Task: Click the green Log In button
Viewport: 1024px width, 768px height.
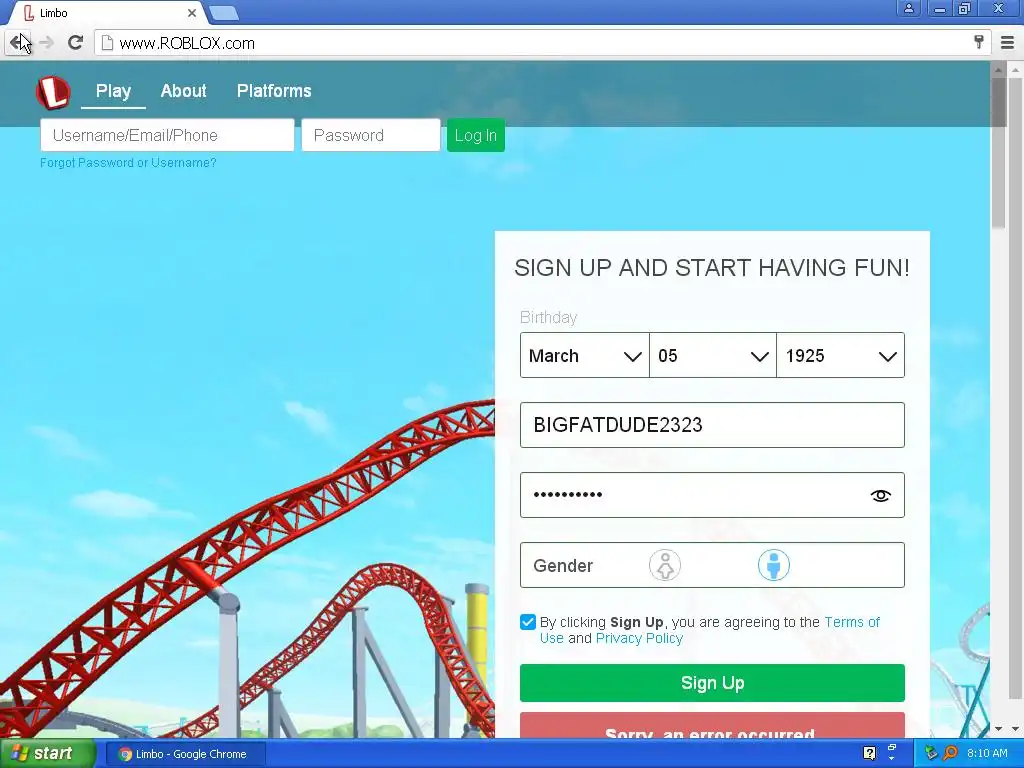Action: pos(475,136)
